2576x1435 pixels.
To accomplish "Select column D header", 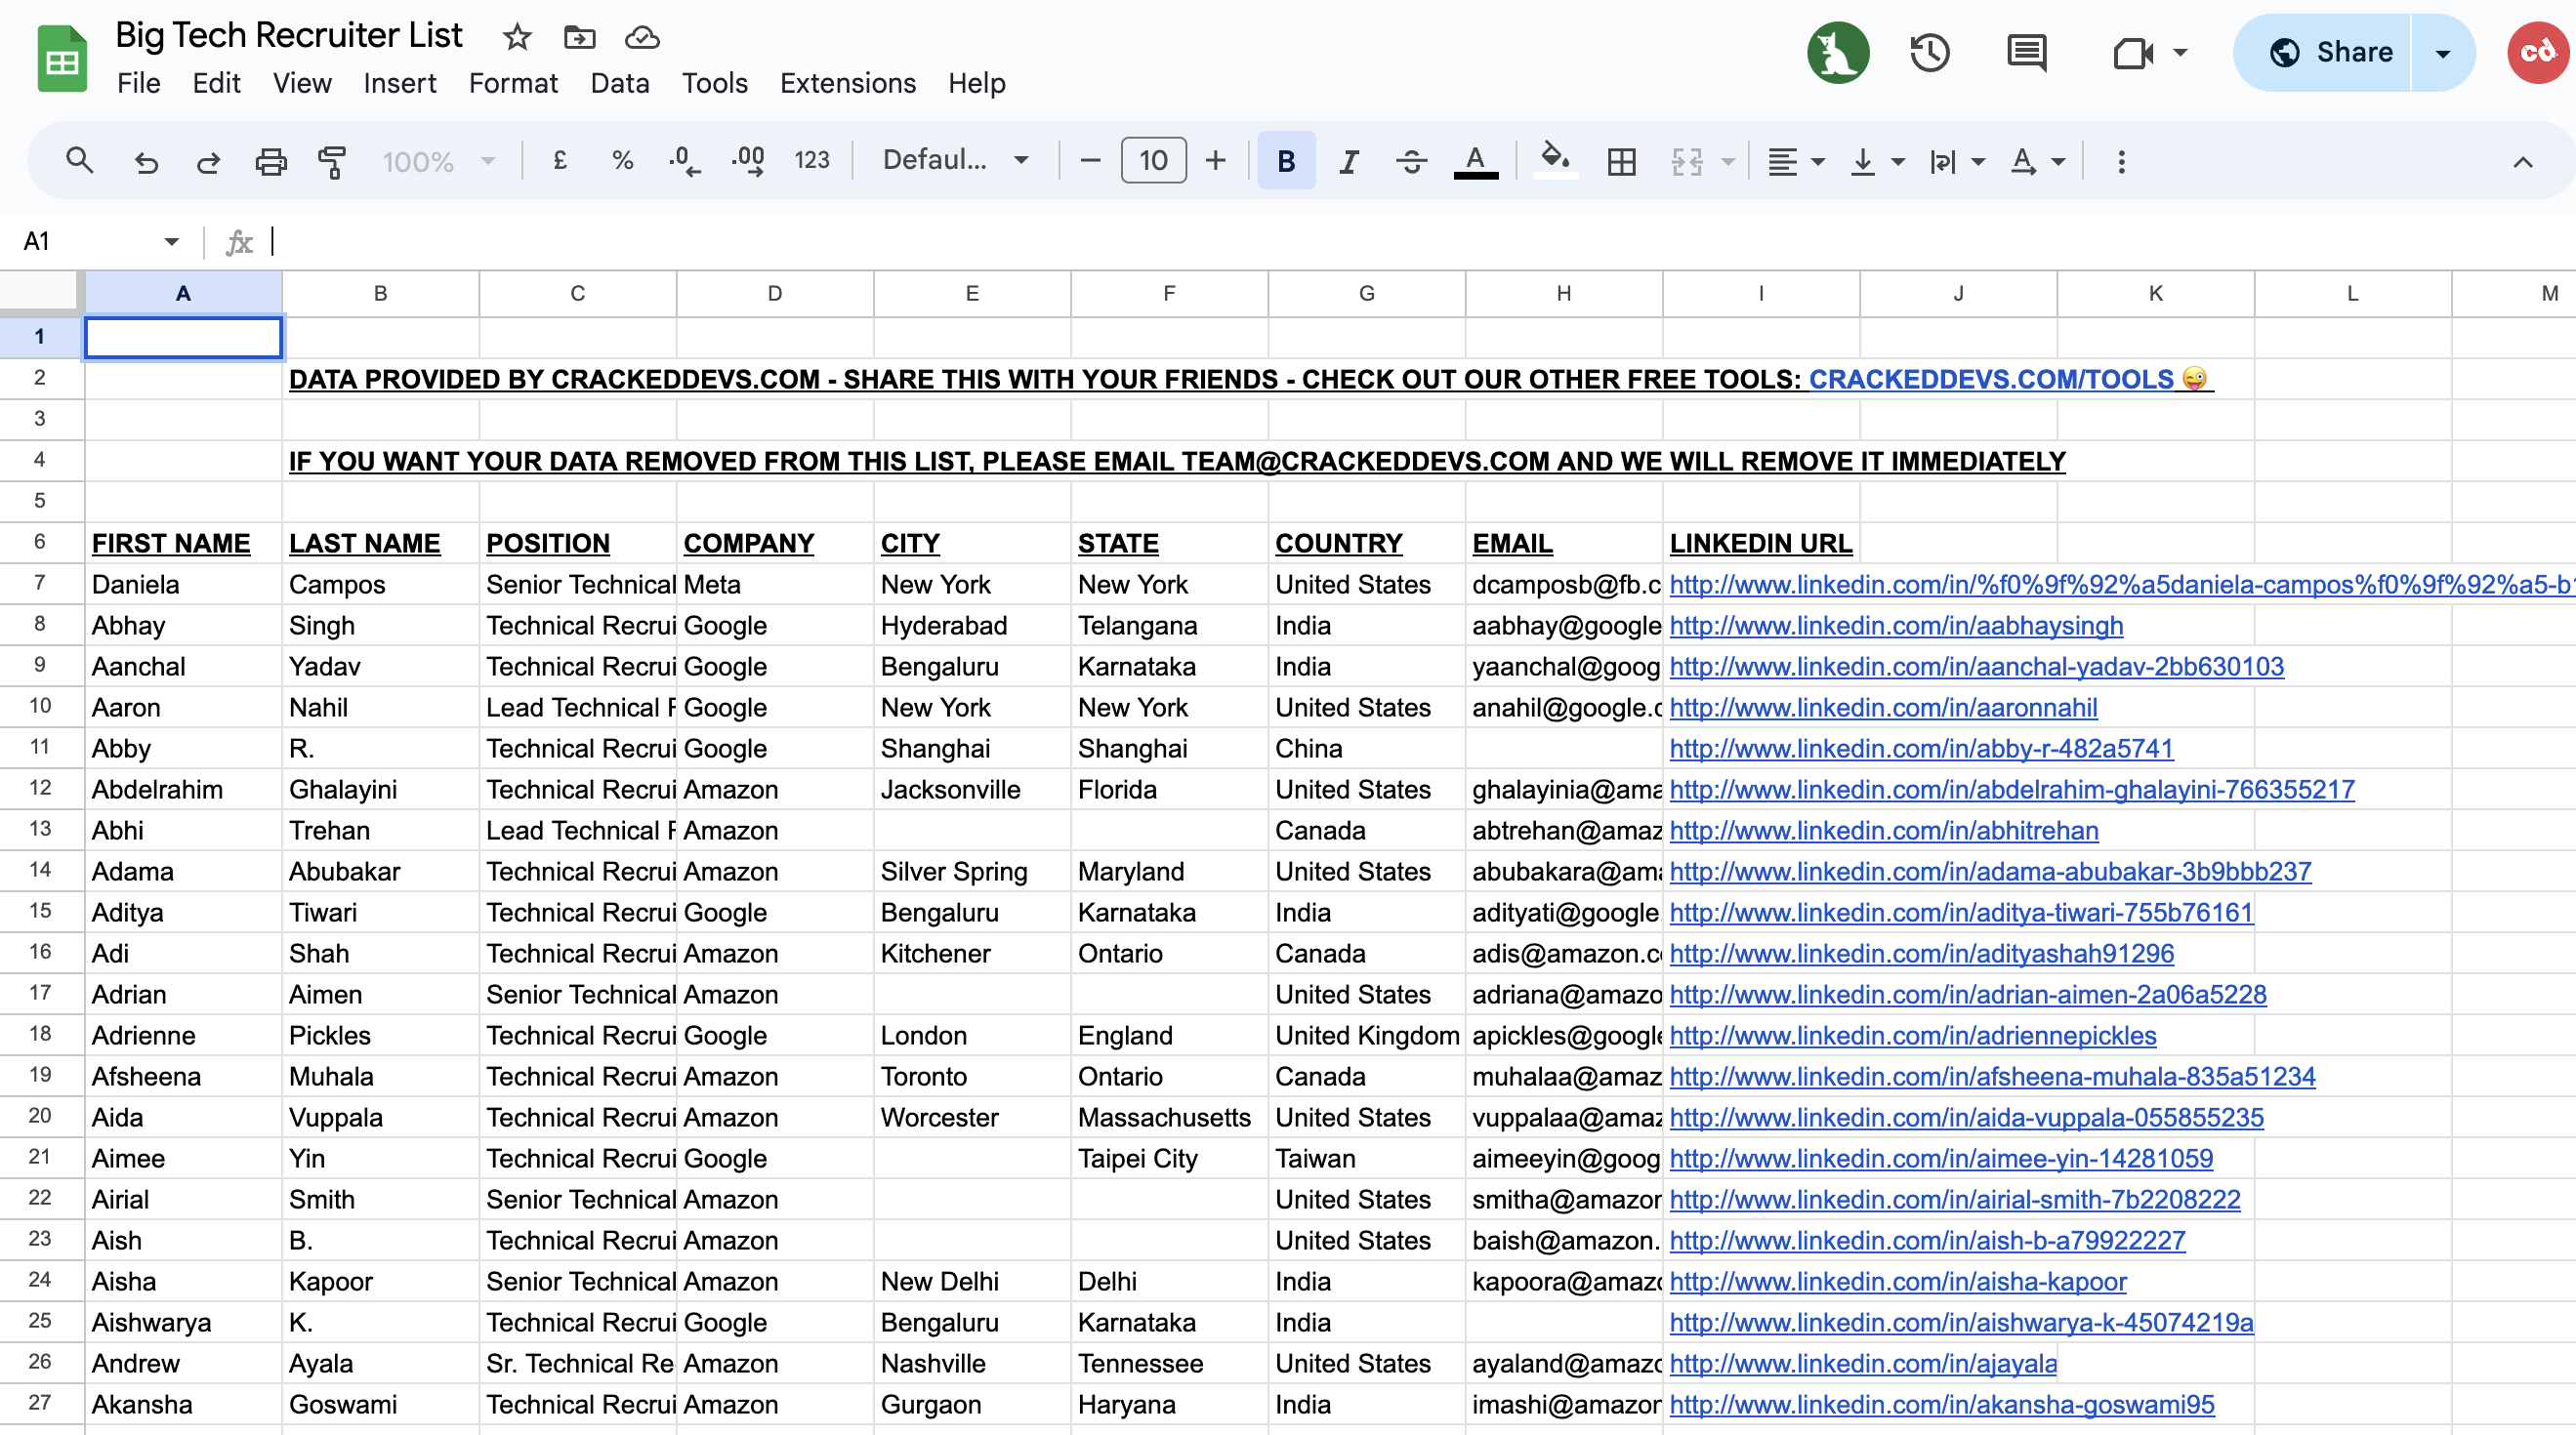I will click(x=774, y=293).
